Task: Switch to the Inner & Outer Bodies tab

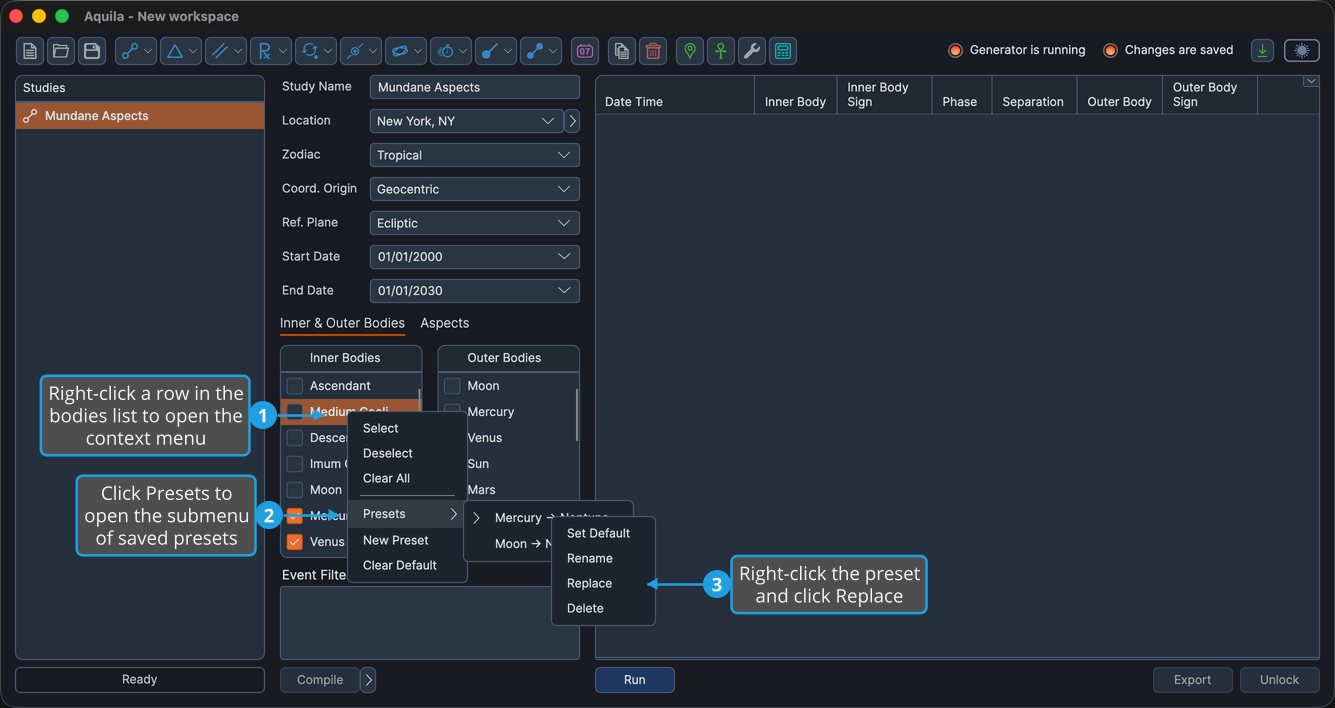Action: (342, 323)
